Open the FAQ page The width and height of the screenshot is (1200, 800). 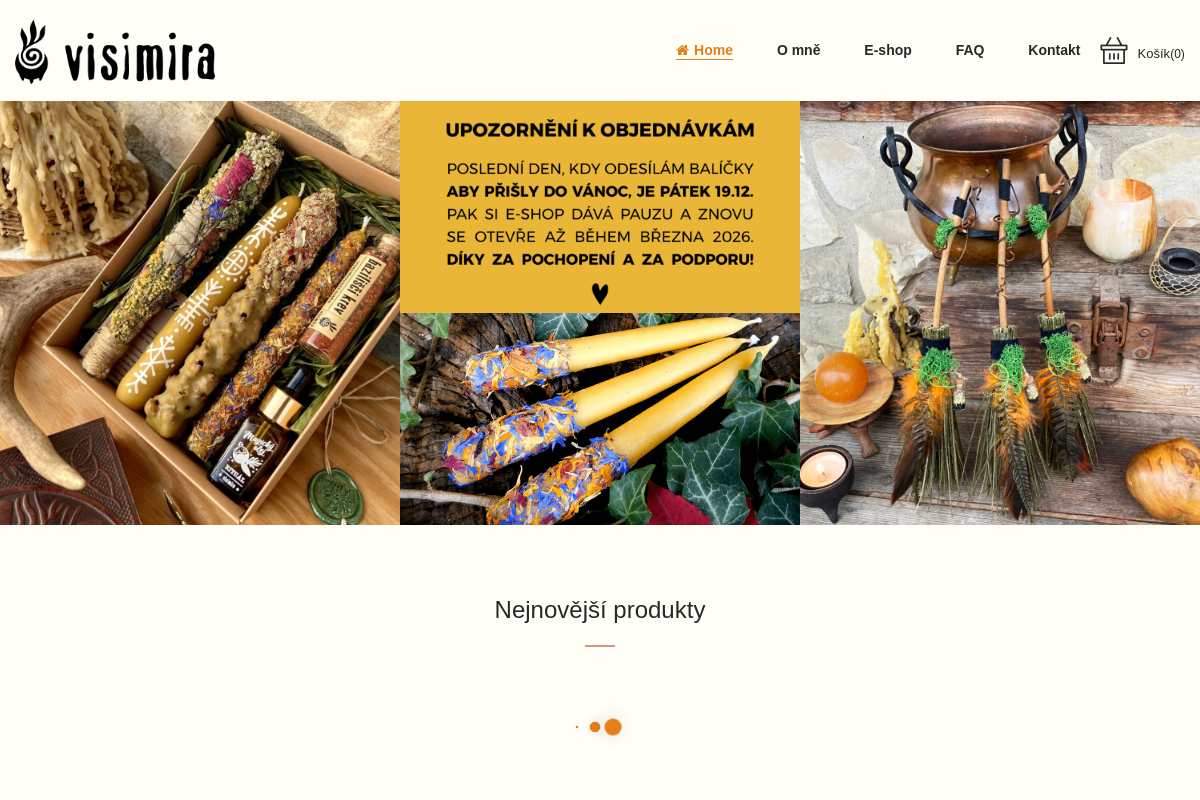point(970,50)
